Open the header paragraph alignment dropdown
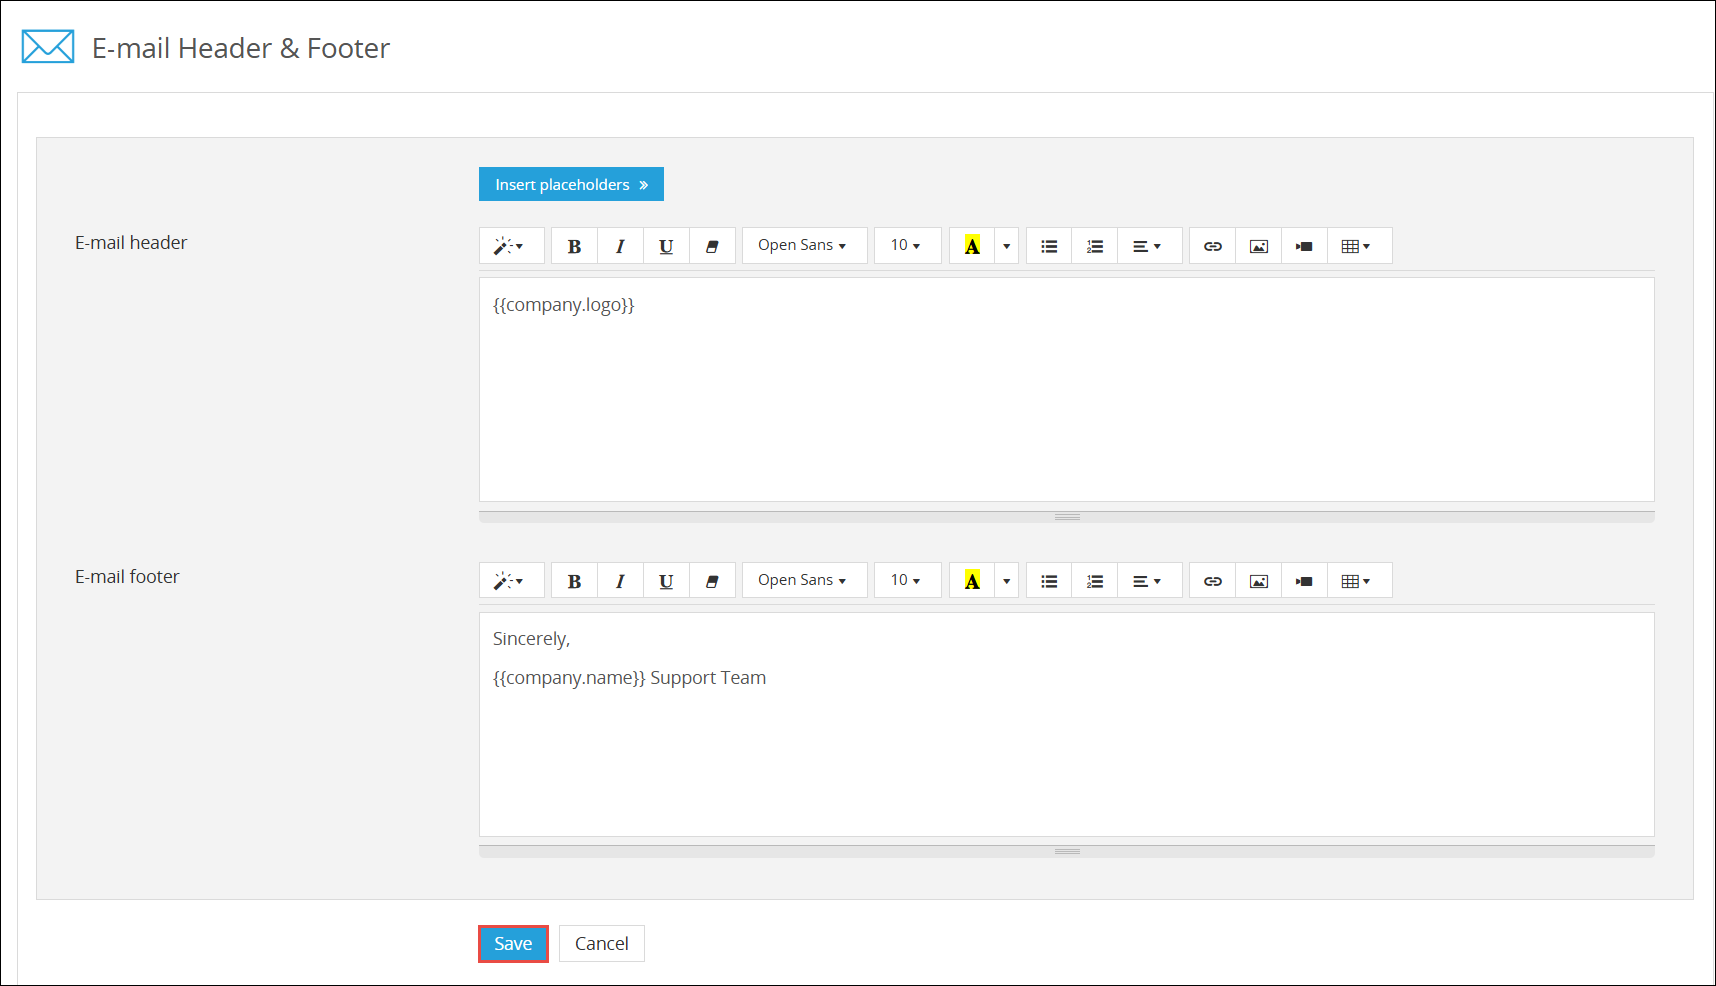This screenshot has height=986, width=1716. 1149,246
